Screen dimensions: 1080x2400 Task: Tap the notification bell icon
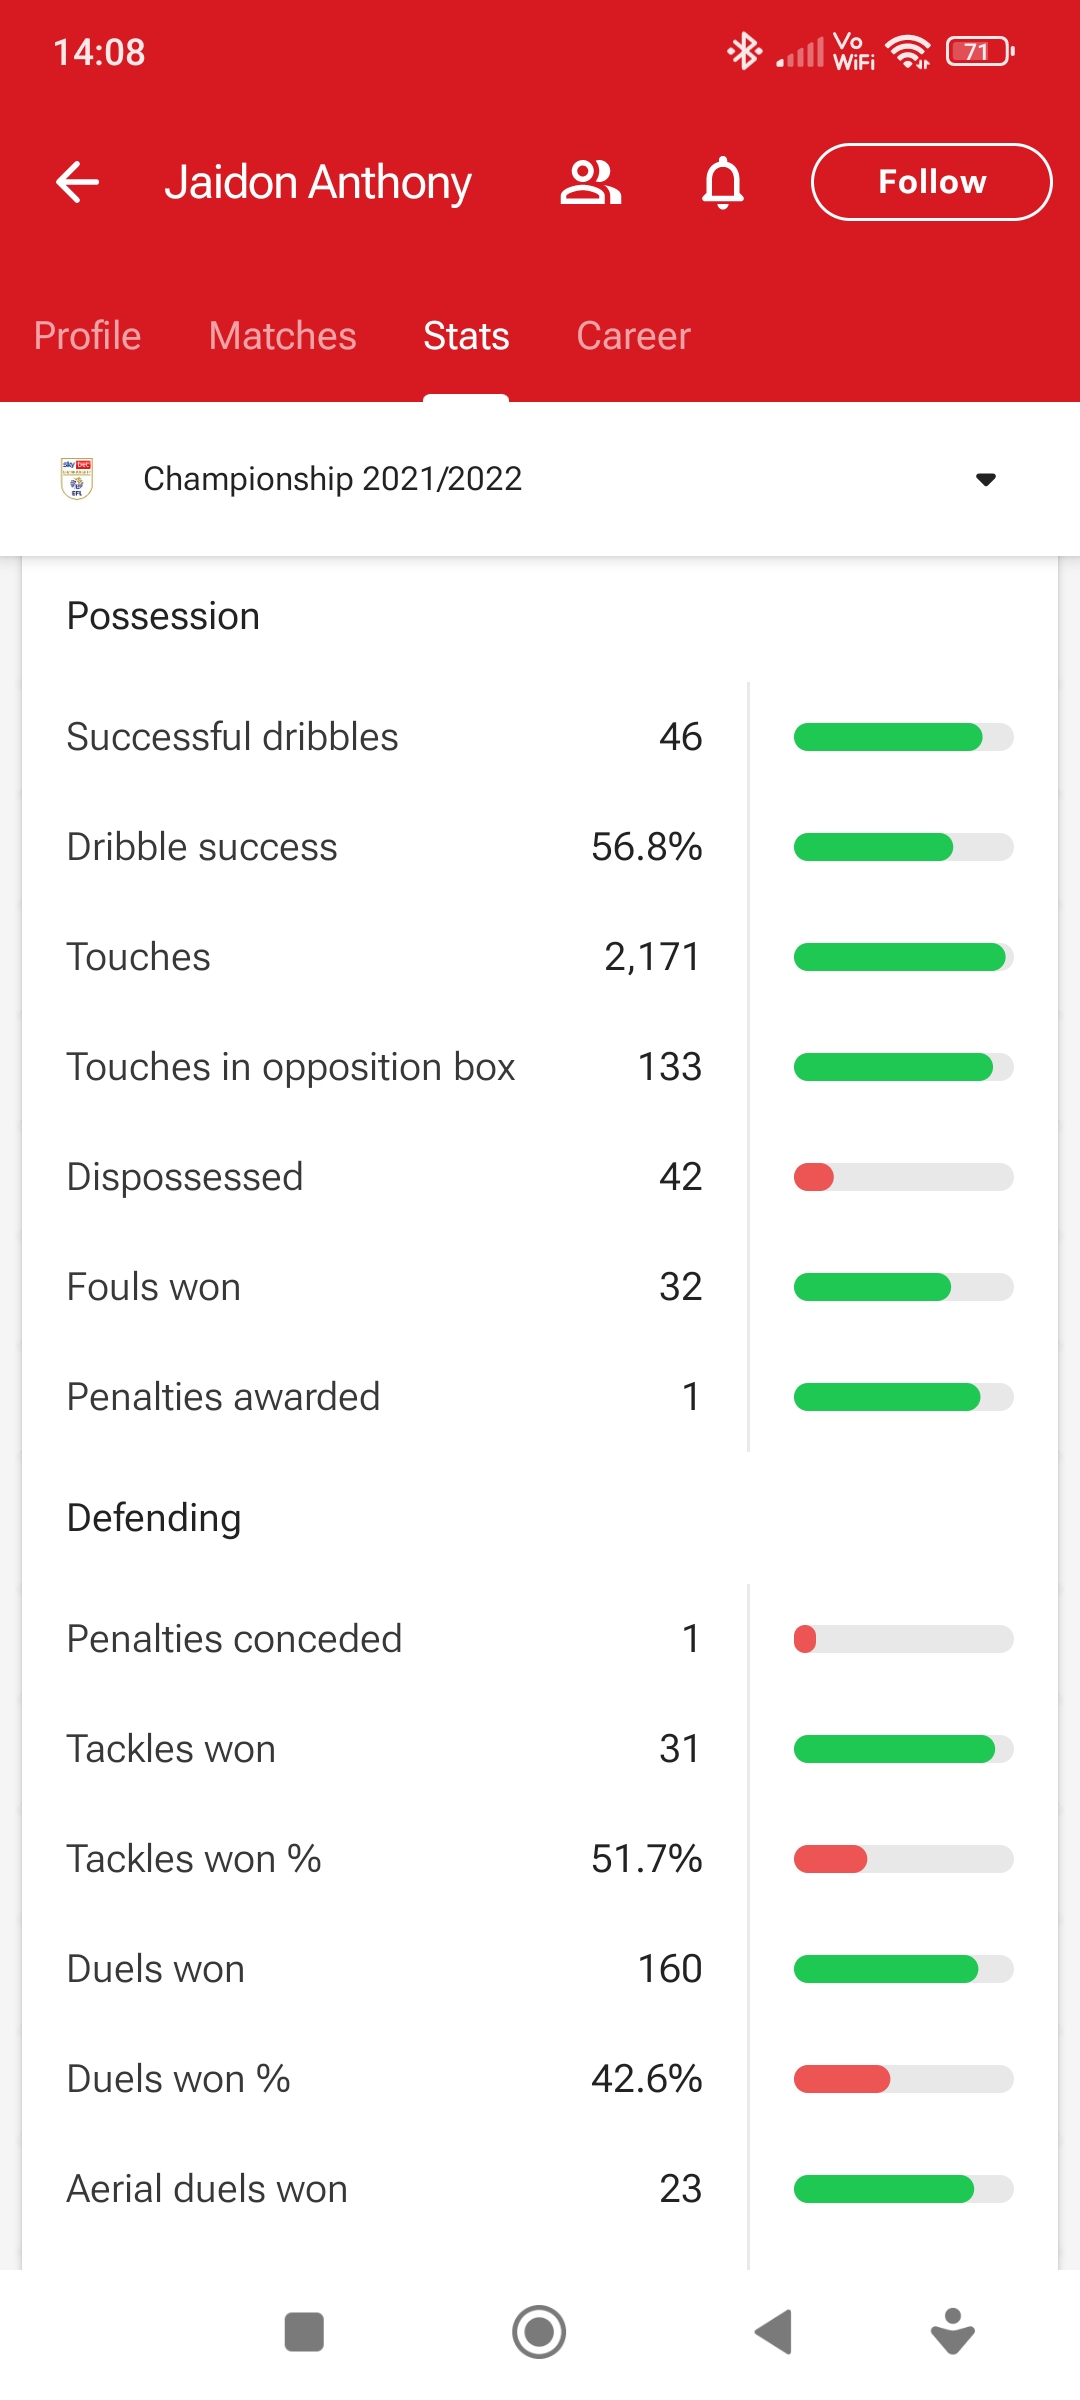[723, 182]
